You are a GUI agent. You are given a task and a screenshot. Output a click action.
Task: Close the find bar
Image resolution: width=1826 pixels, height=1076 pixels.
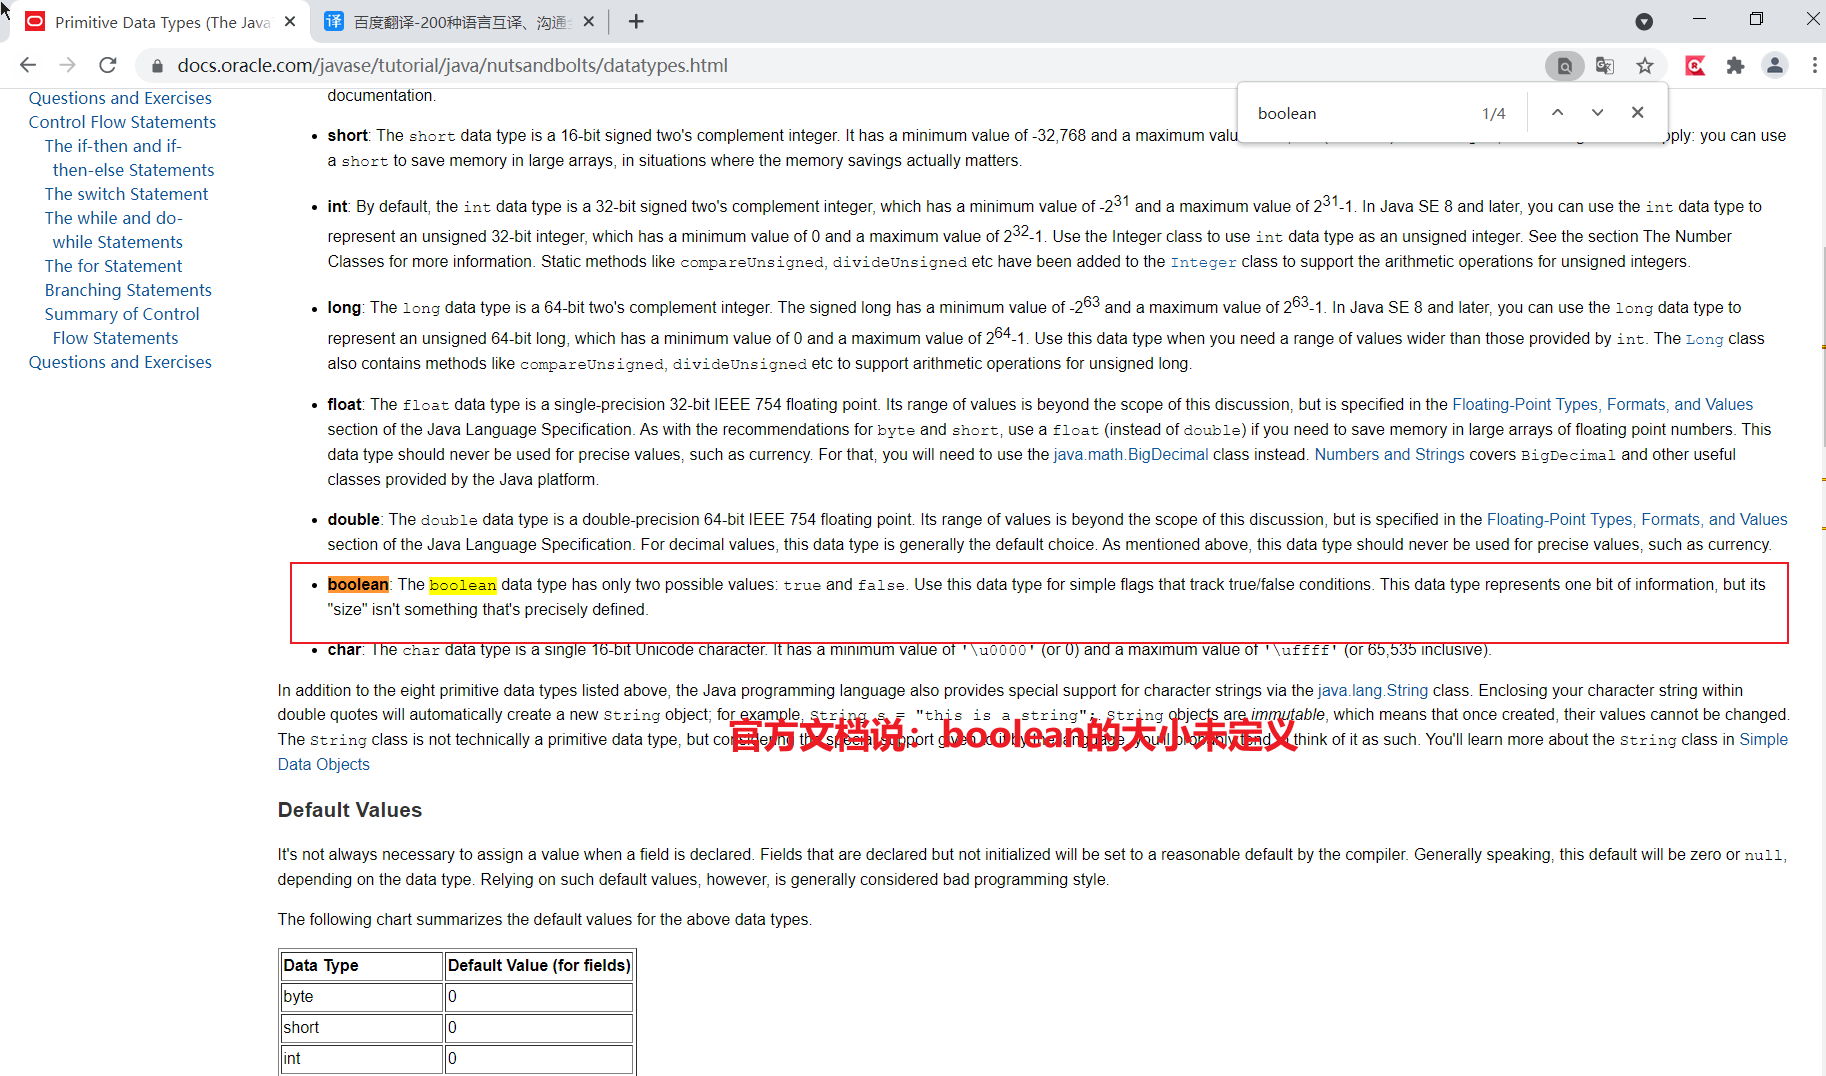point(1637,113)
